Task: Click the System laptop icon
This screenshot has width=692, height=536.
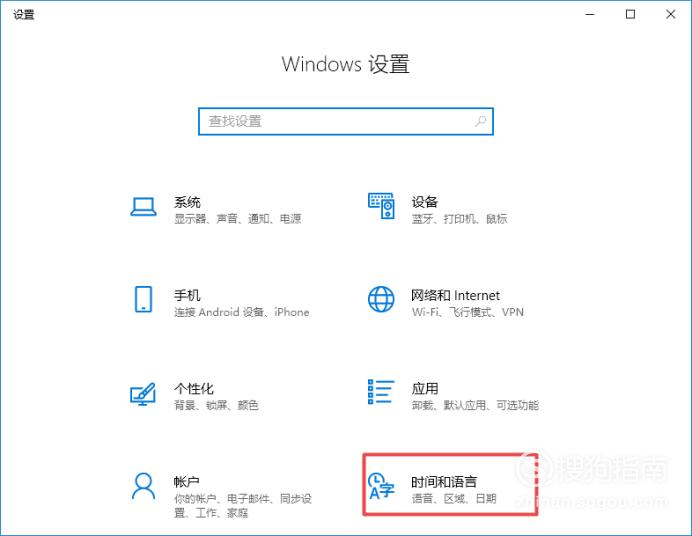Action: [x=143, y=207]
